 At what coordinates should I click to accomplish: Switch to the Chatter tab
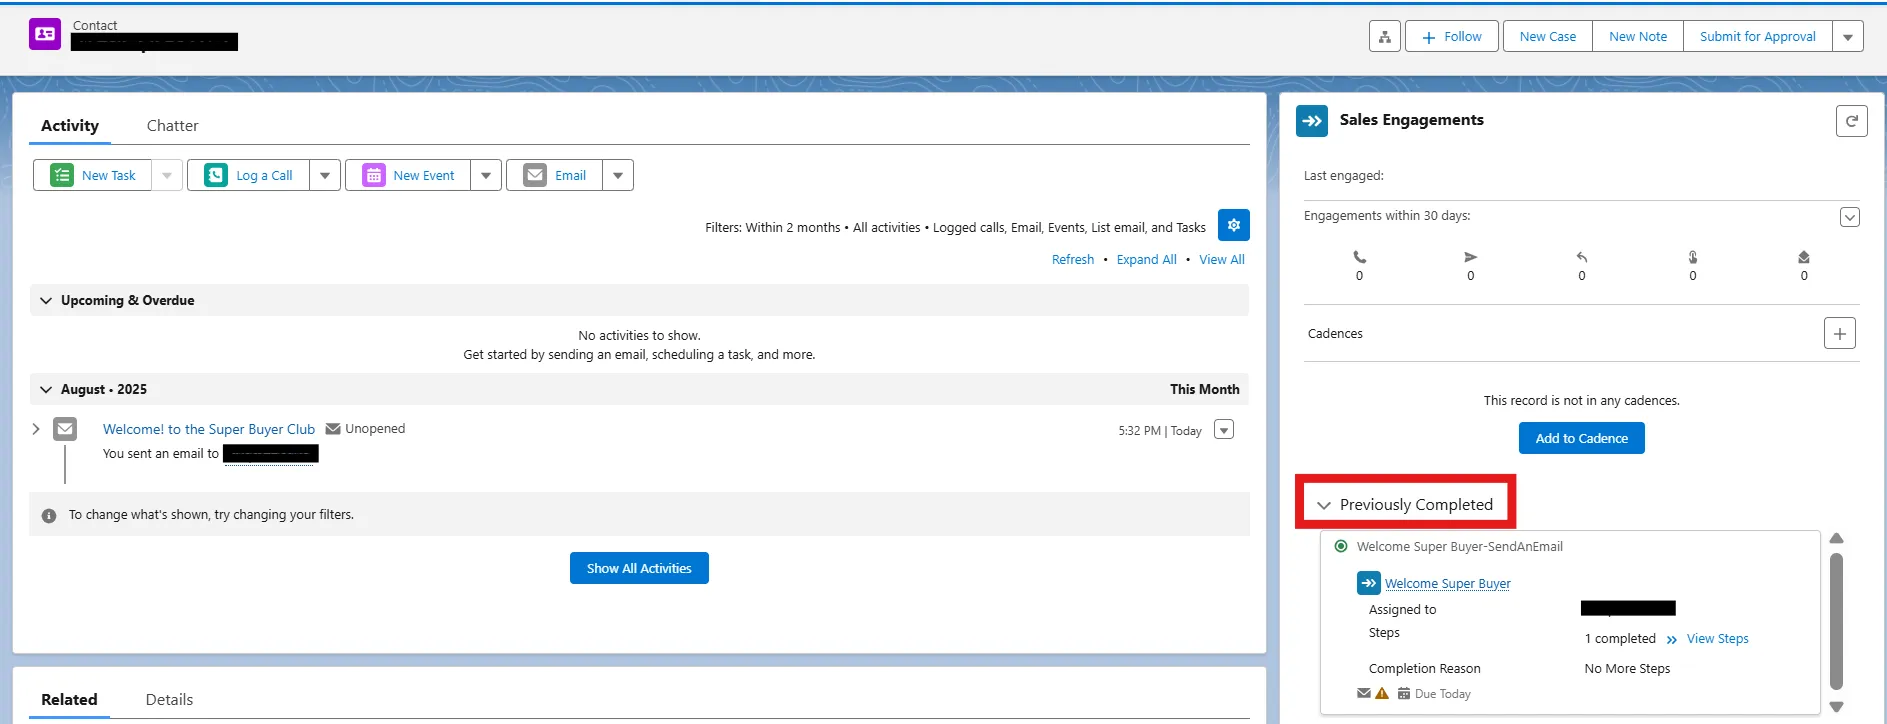tap(172, 125)
